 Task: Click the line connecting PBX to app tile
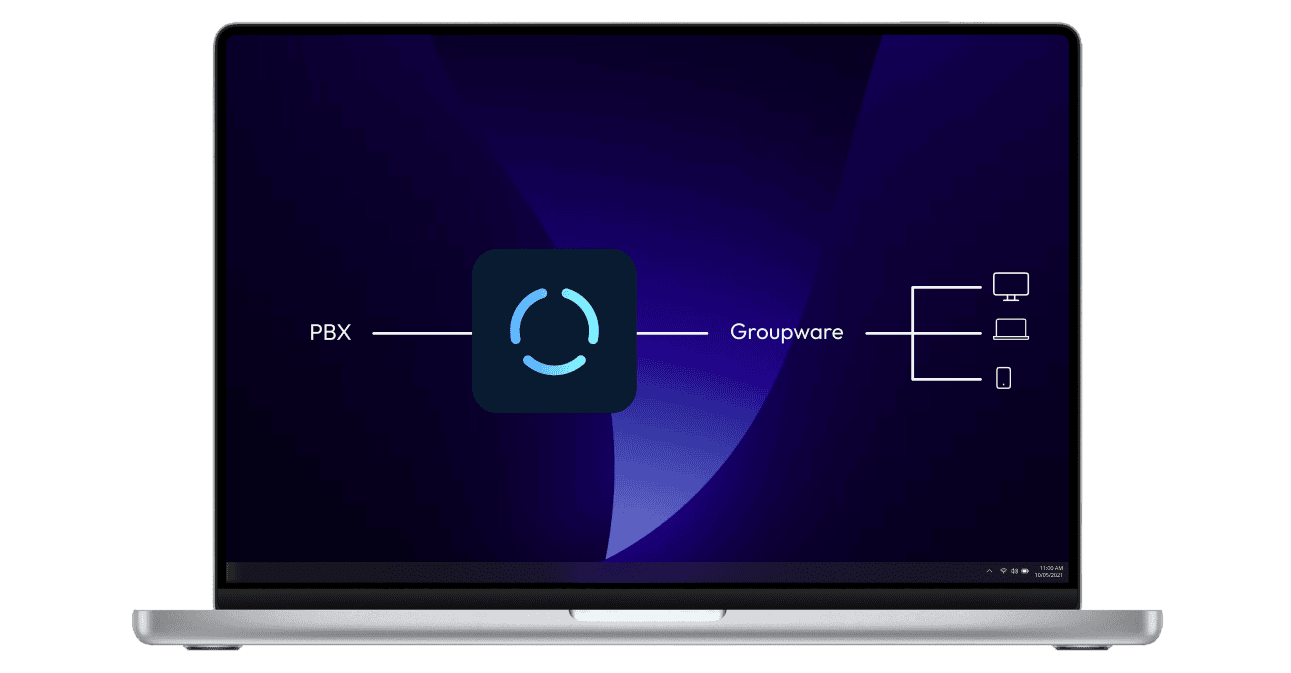(421, 333)
